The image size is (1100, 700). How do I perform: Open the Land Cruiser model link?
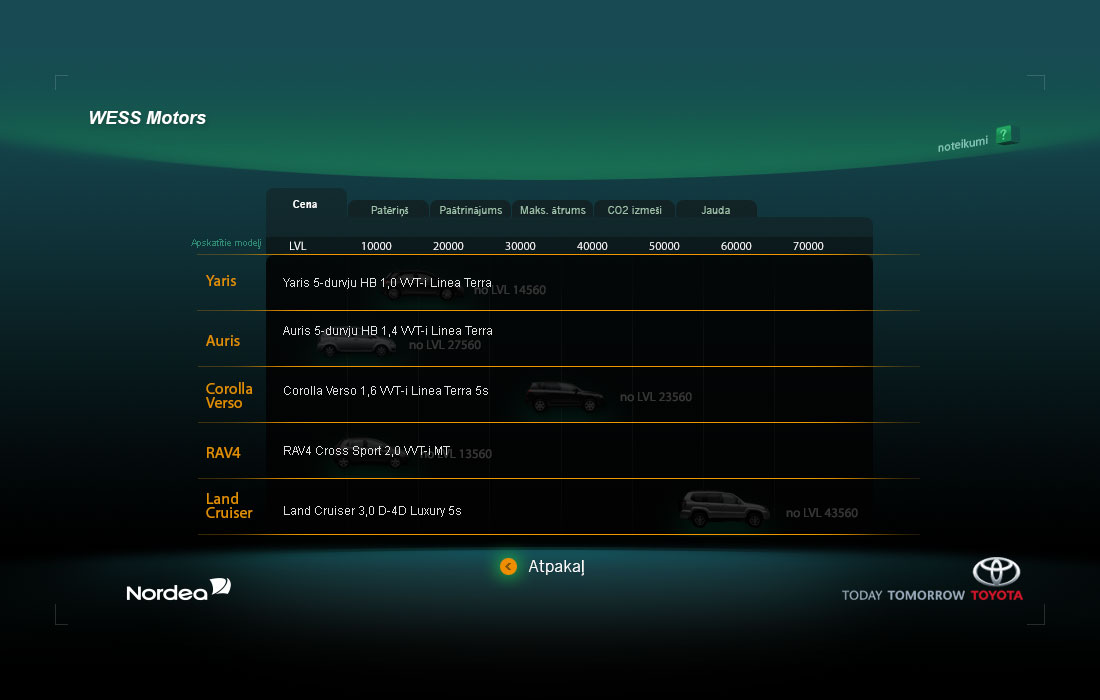229,506
